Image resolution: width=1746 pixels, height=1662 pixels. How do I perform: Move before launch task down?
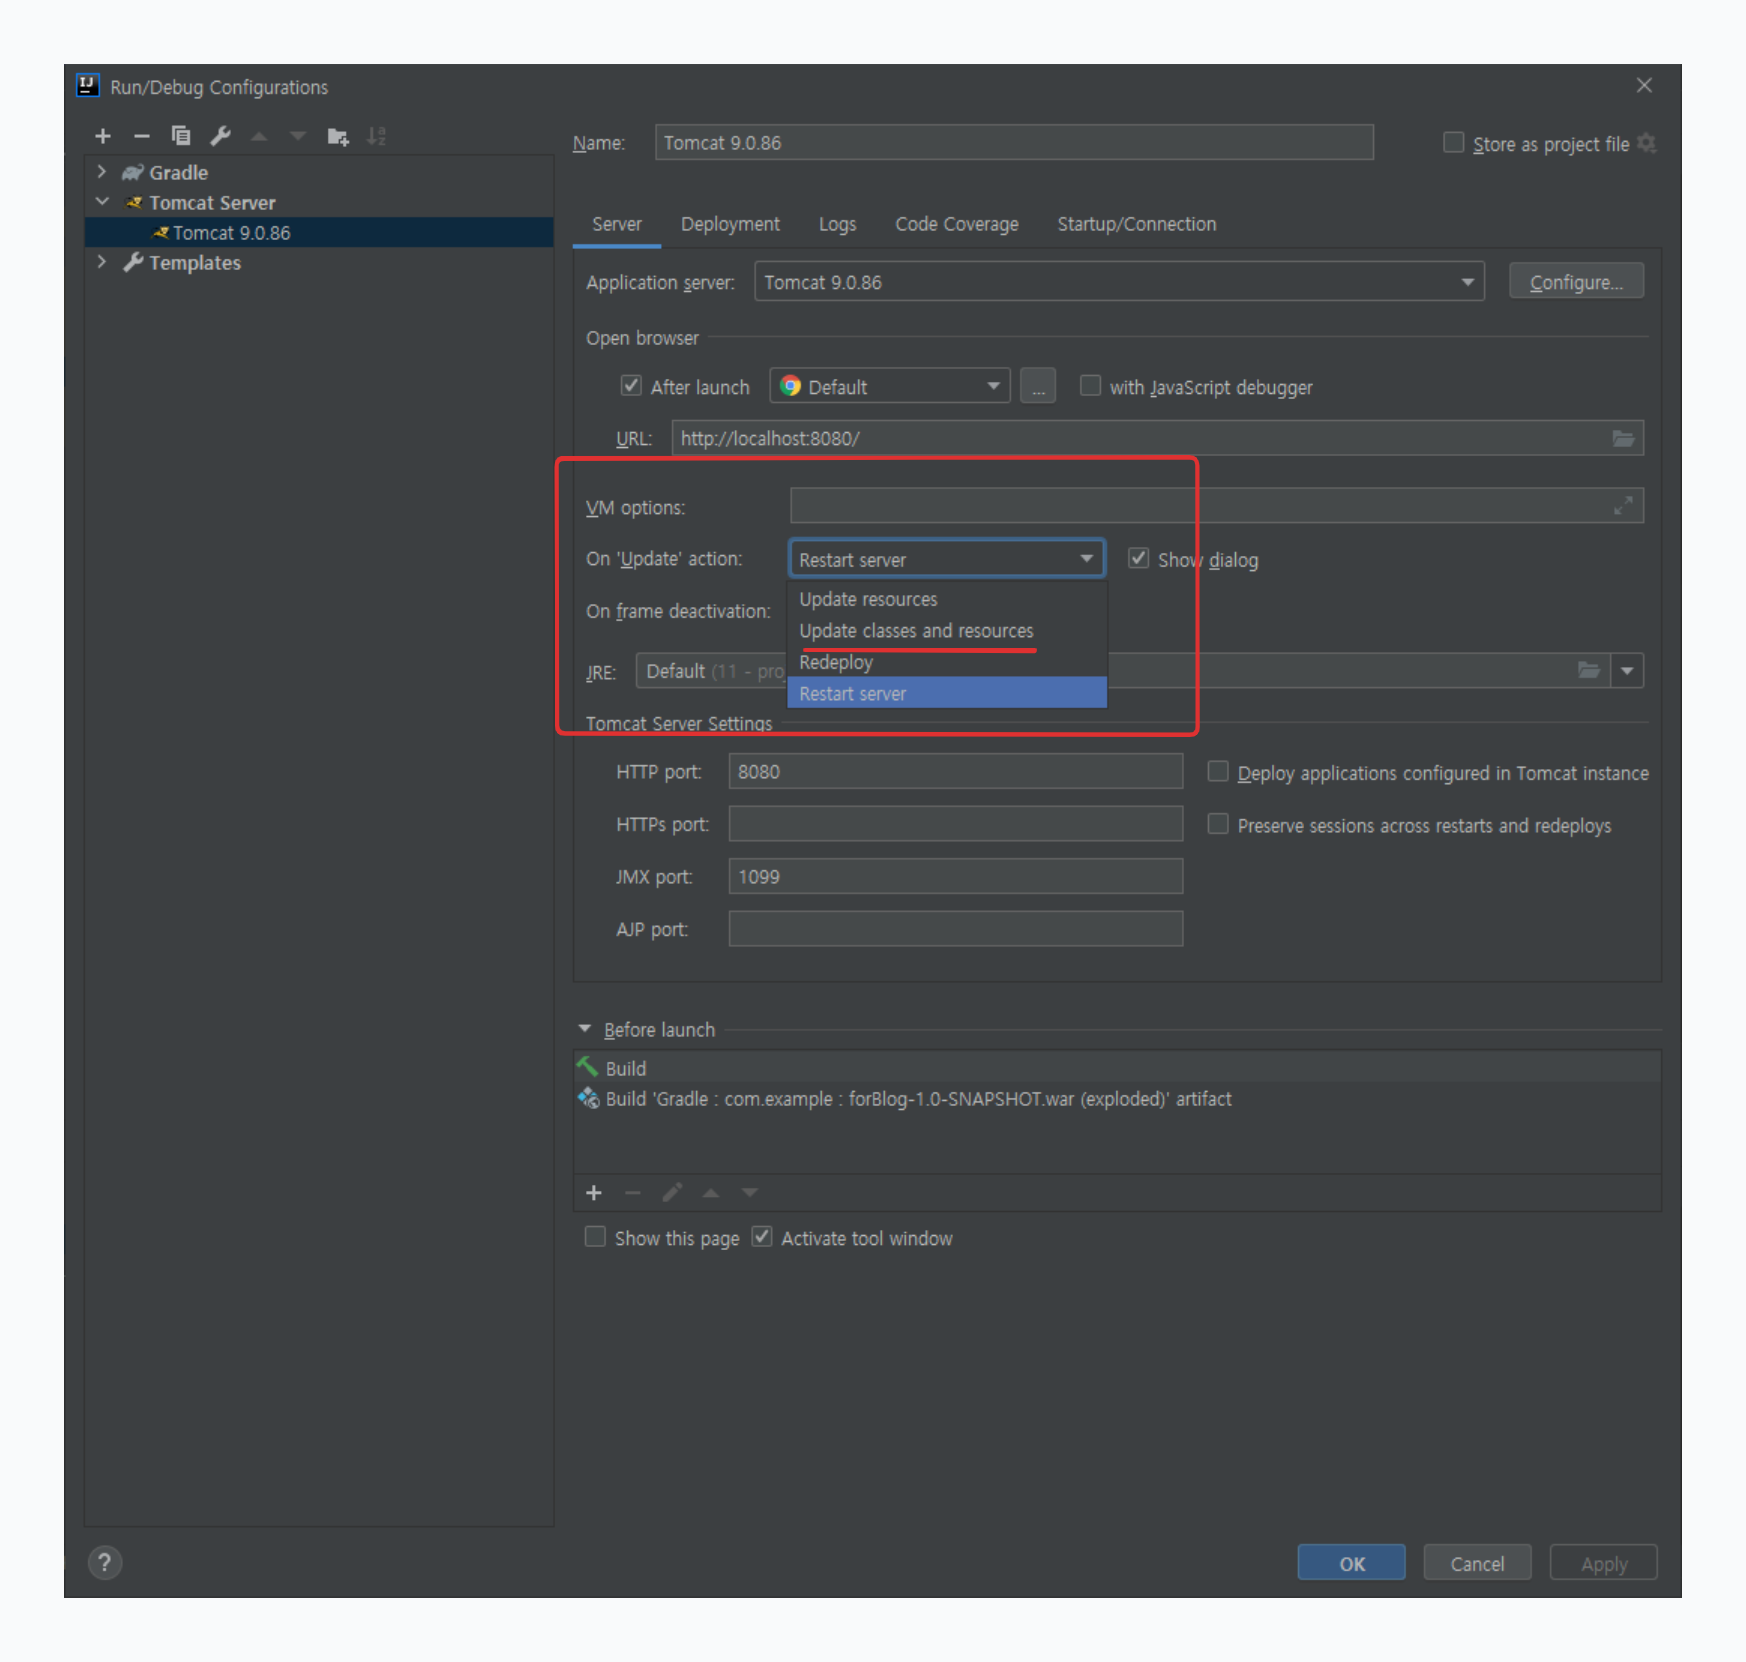point(750,1193)
